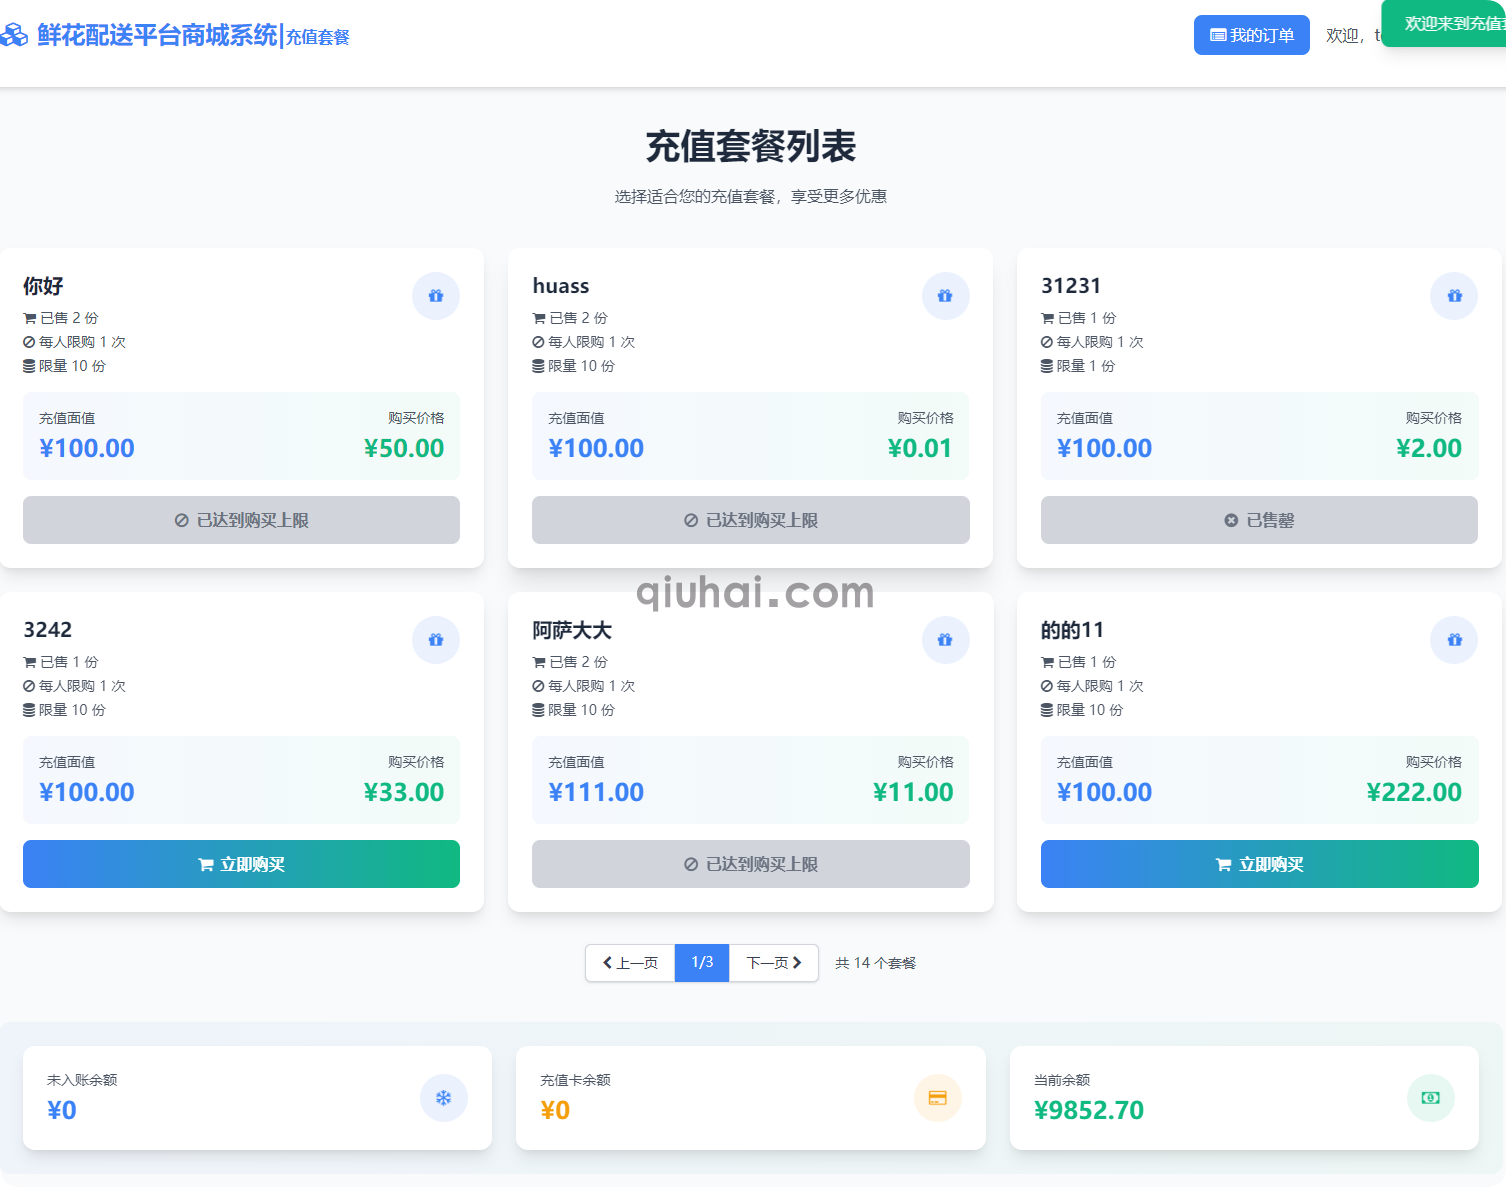
Task: Buy the 的的11 package with 立即购买
Action: (x=1259, y=864)
